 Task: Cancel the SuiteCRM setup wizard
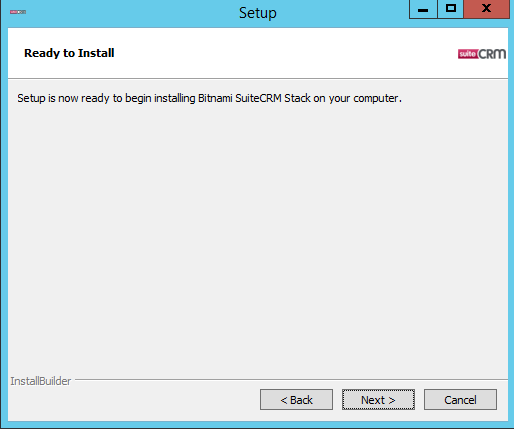tap(460, 399)
